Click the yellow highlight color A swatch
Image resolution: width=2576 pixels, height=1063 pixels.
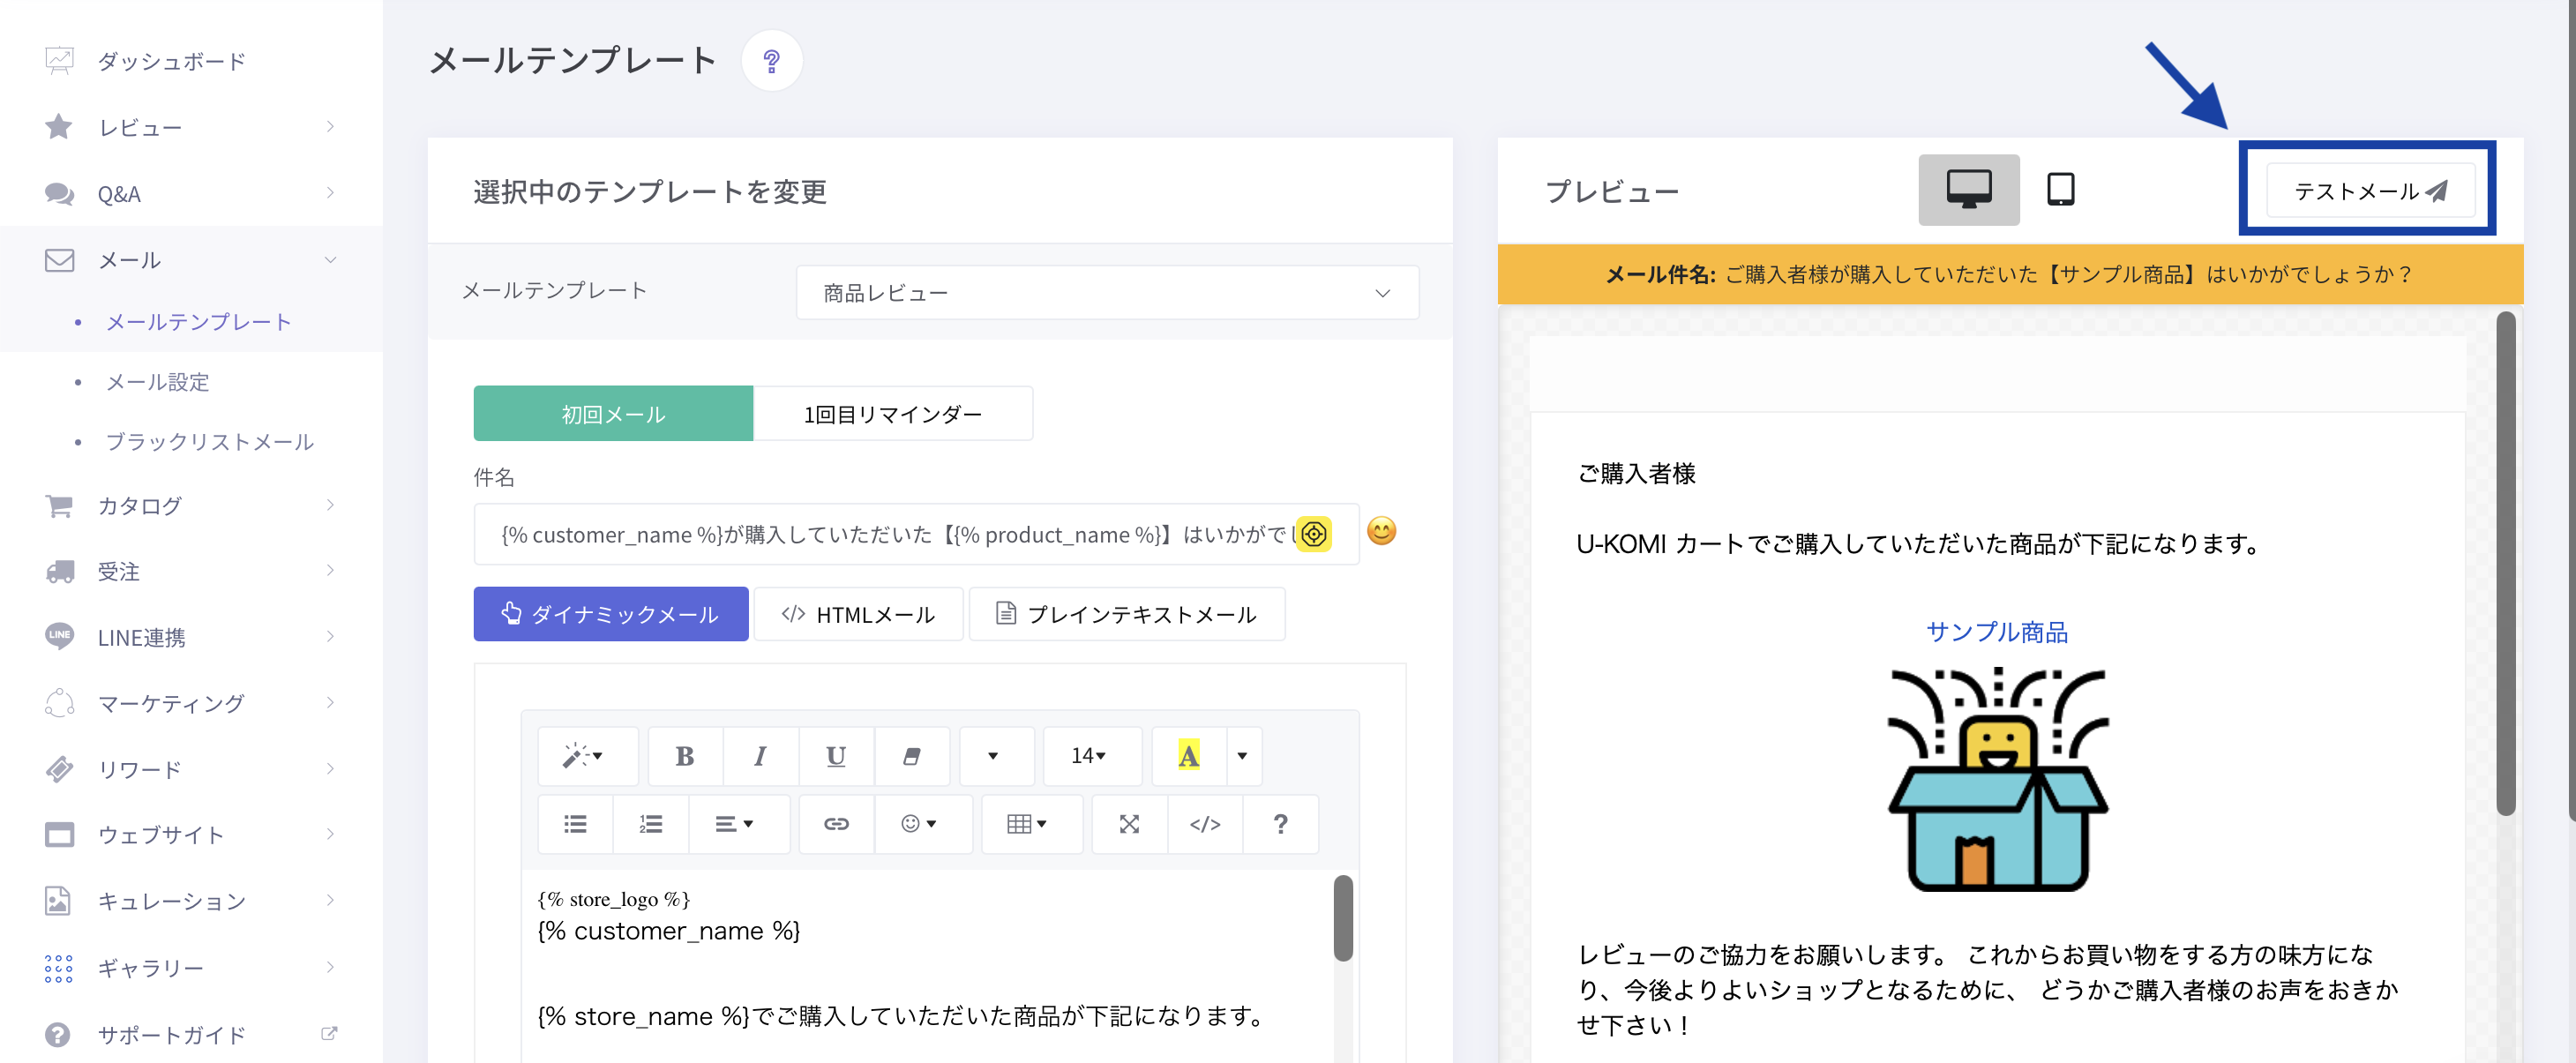pyautogui.click(x=1188, y=756)
